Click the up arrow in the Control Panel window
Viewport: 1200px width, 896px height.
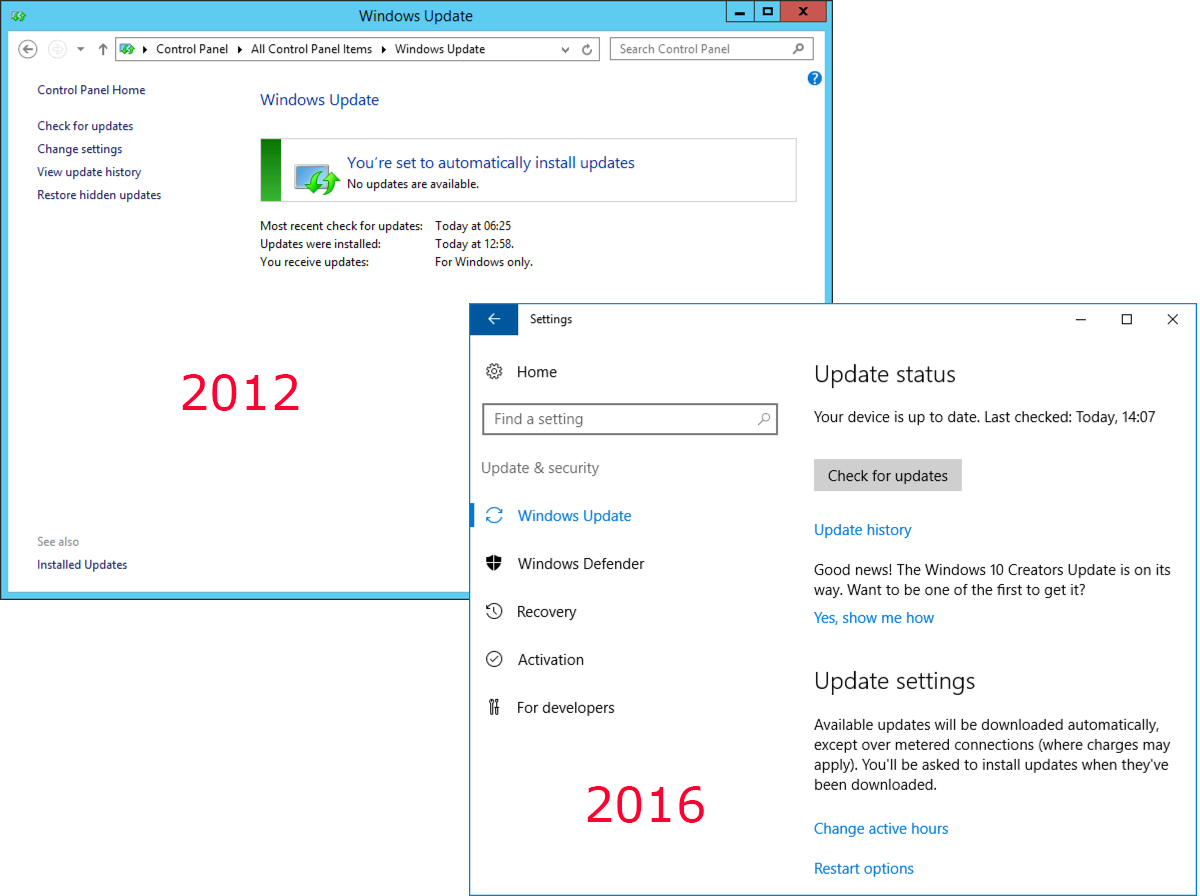(103, 49)
